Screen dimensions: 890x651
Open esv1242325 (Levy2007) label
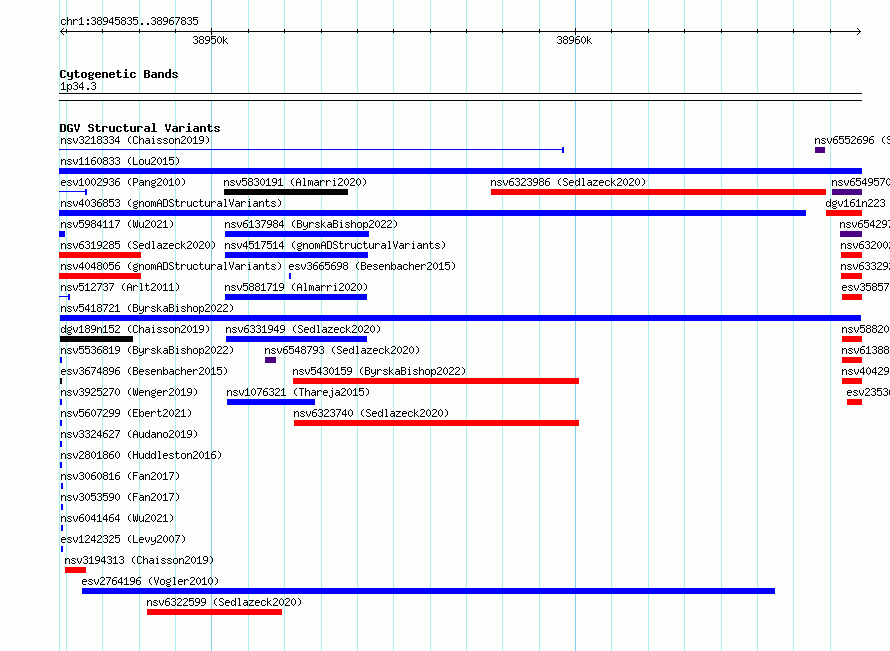[123, 539]
